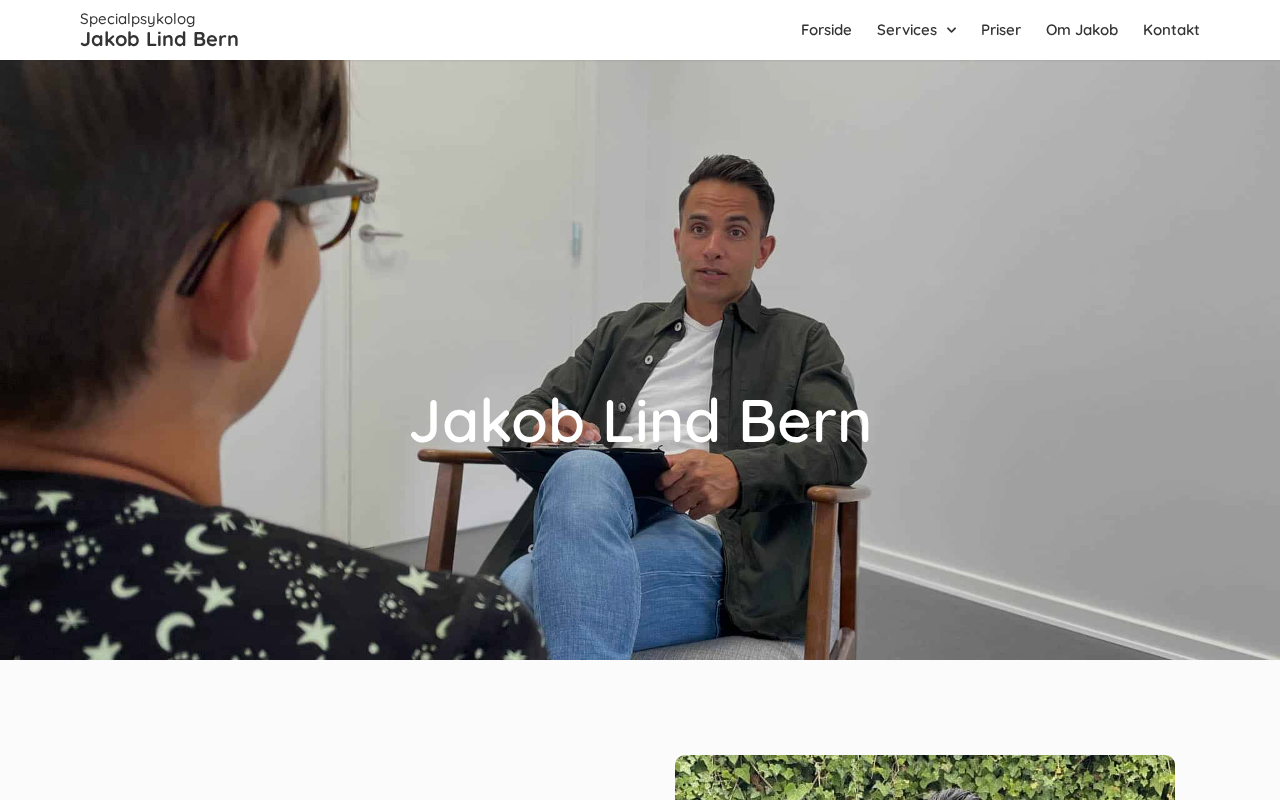
Task: Click the Services menu item
Action: 907,30
